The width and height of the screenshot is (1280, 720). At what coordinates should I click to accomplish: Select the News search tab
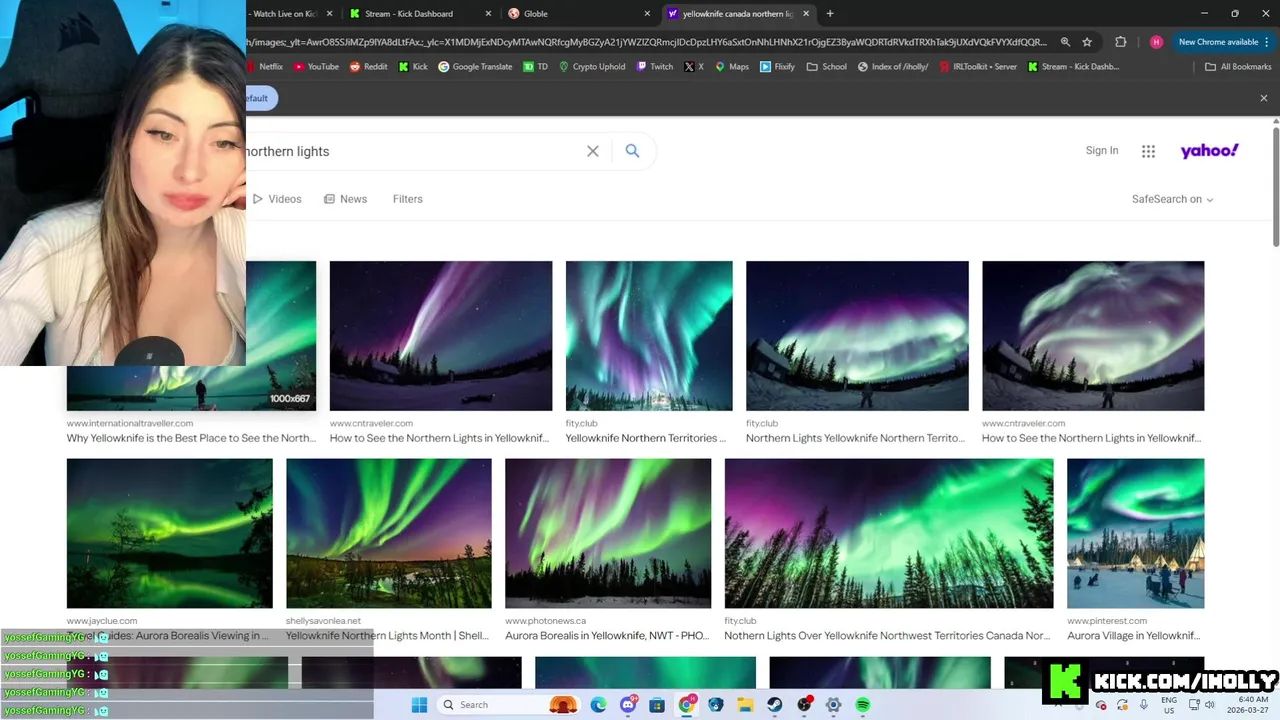point(345,199)
